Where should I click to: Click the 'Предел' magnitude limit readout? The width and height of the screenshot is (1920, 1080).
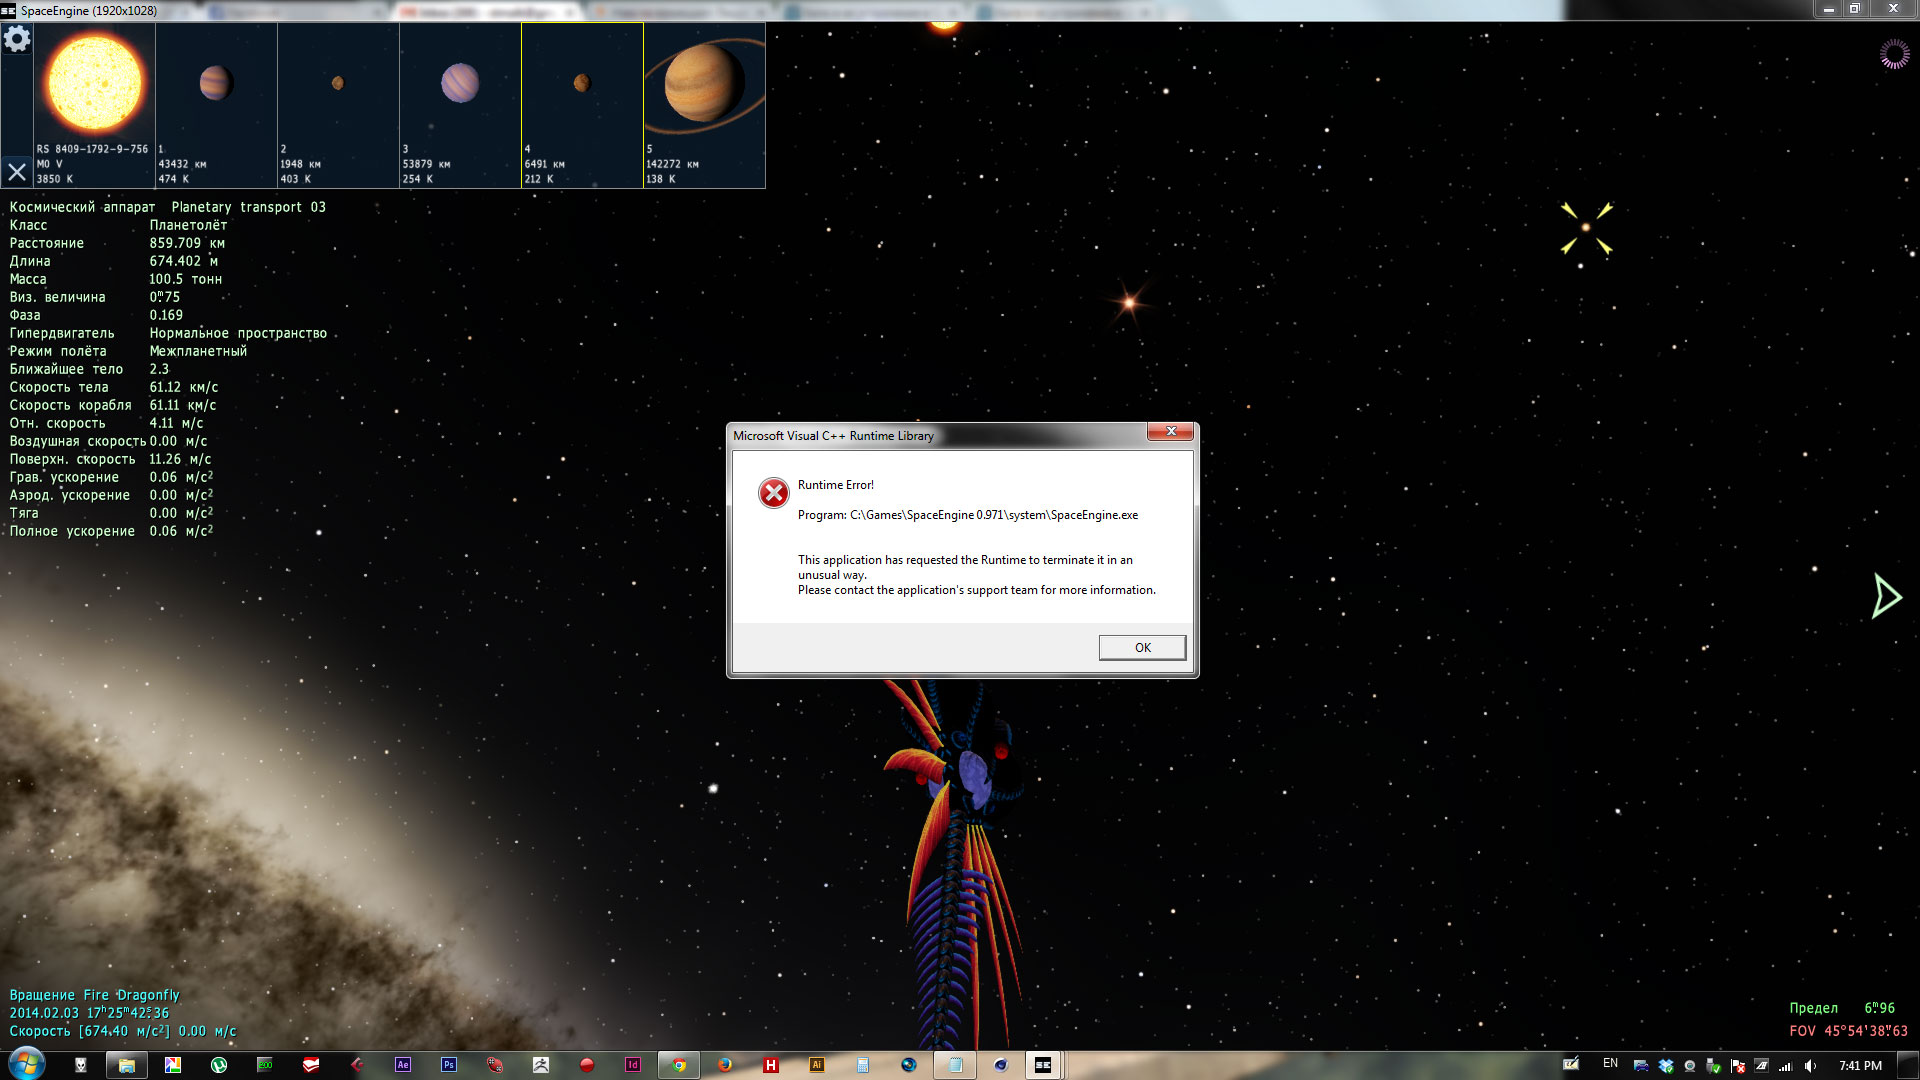[1842, 1008]
